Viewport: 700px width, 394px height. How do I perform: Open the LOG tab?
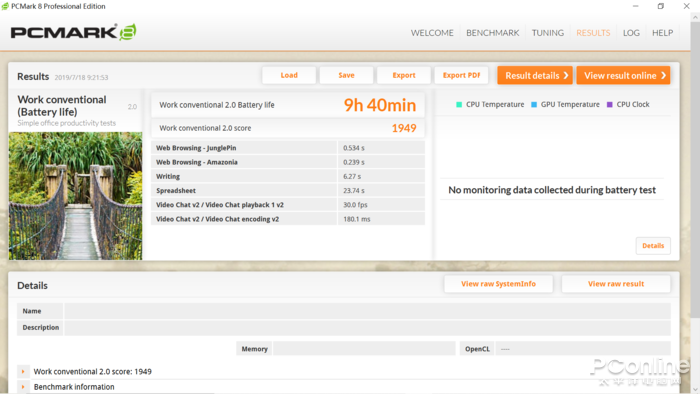point(631,33)
